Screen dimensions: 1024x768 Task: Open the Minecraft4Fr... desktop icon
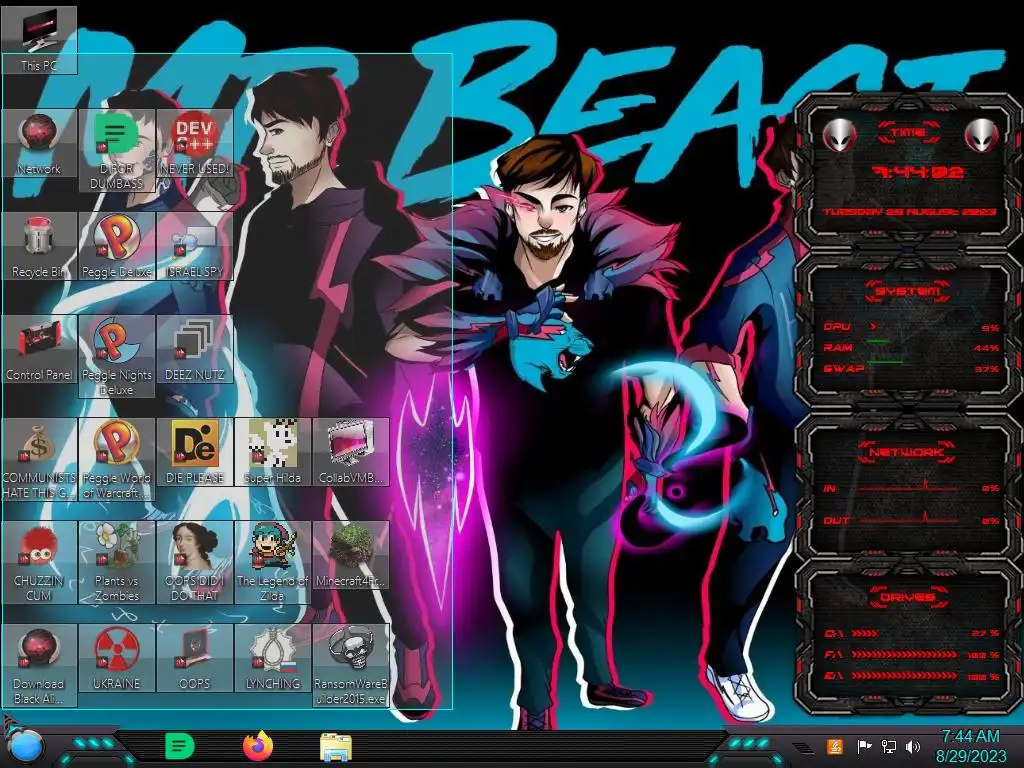click(351, 555)
